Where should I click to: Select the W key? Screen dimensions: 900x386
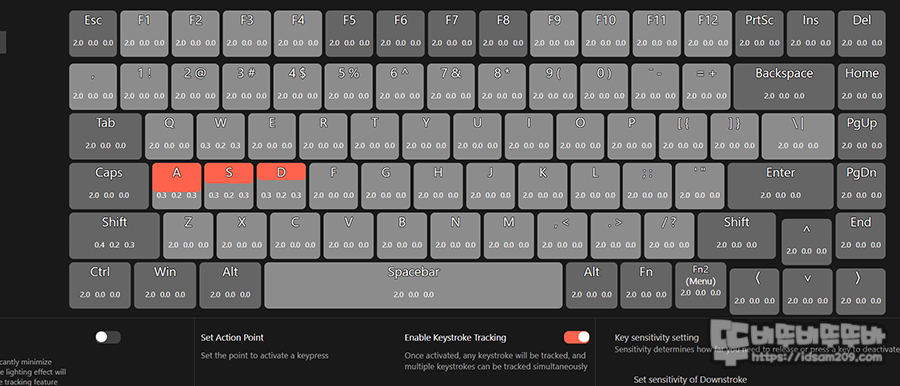(x=220, y=137)
